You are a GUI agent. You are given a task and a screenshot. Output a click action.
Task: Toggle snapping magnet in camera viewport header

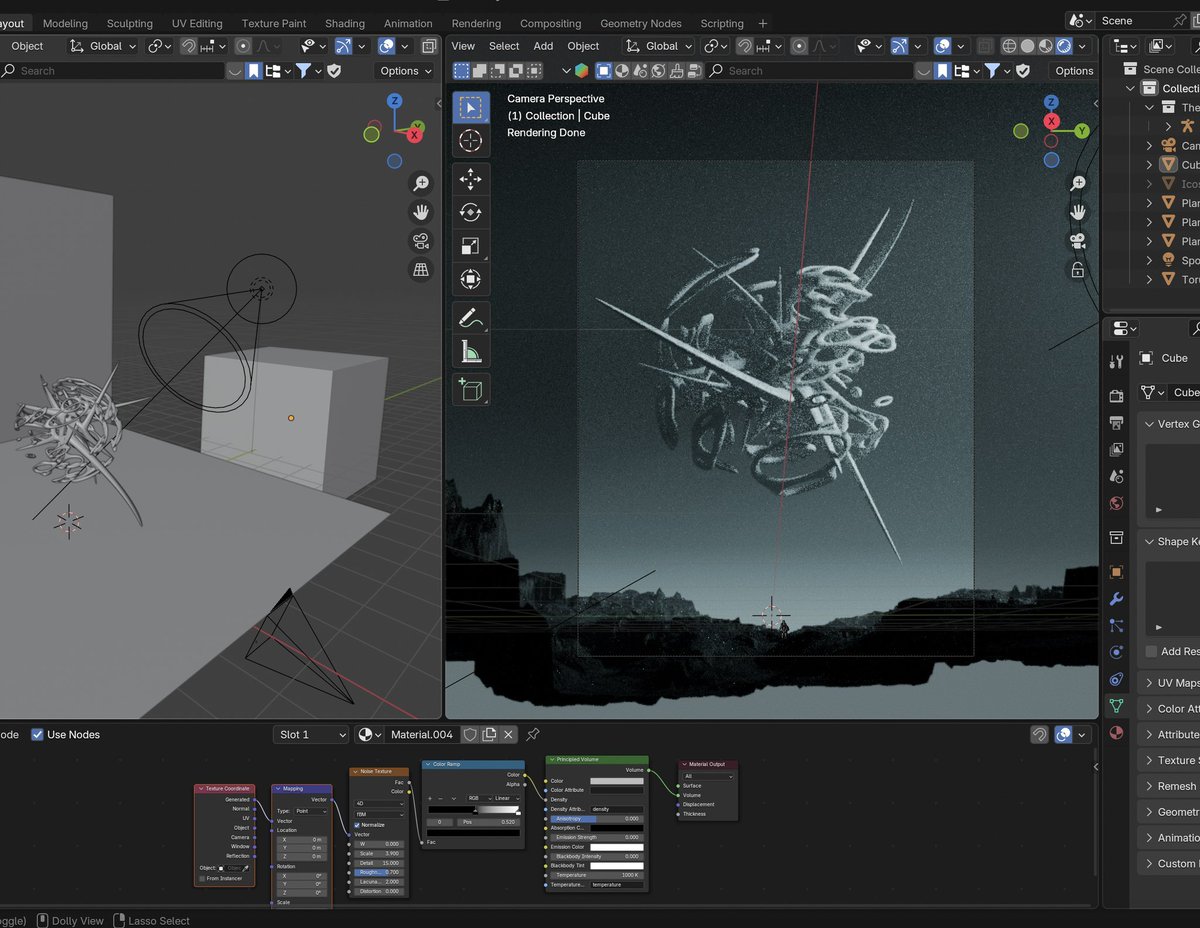point(745,46)
